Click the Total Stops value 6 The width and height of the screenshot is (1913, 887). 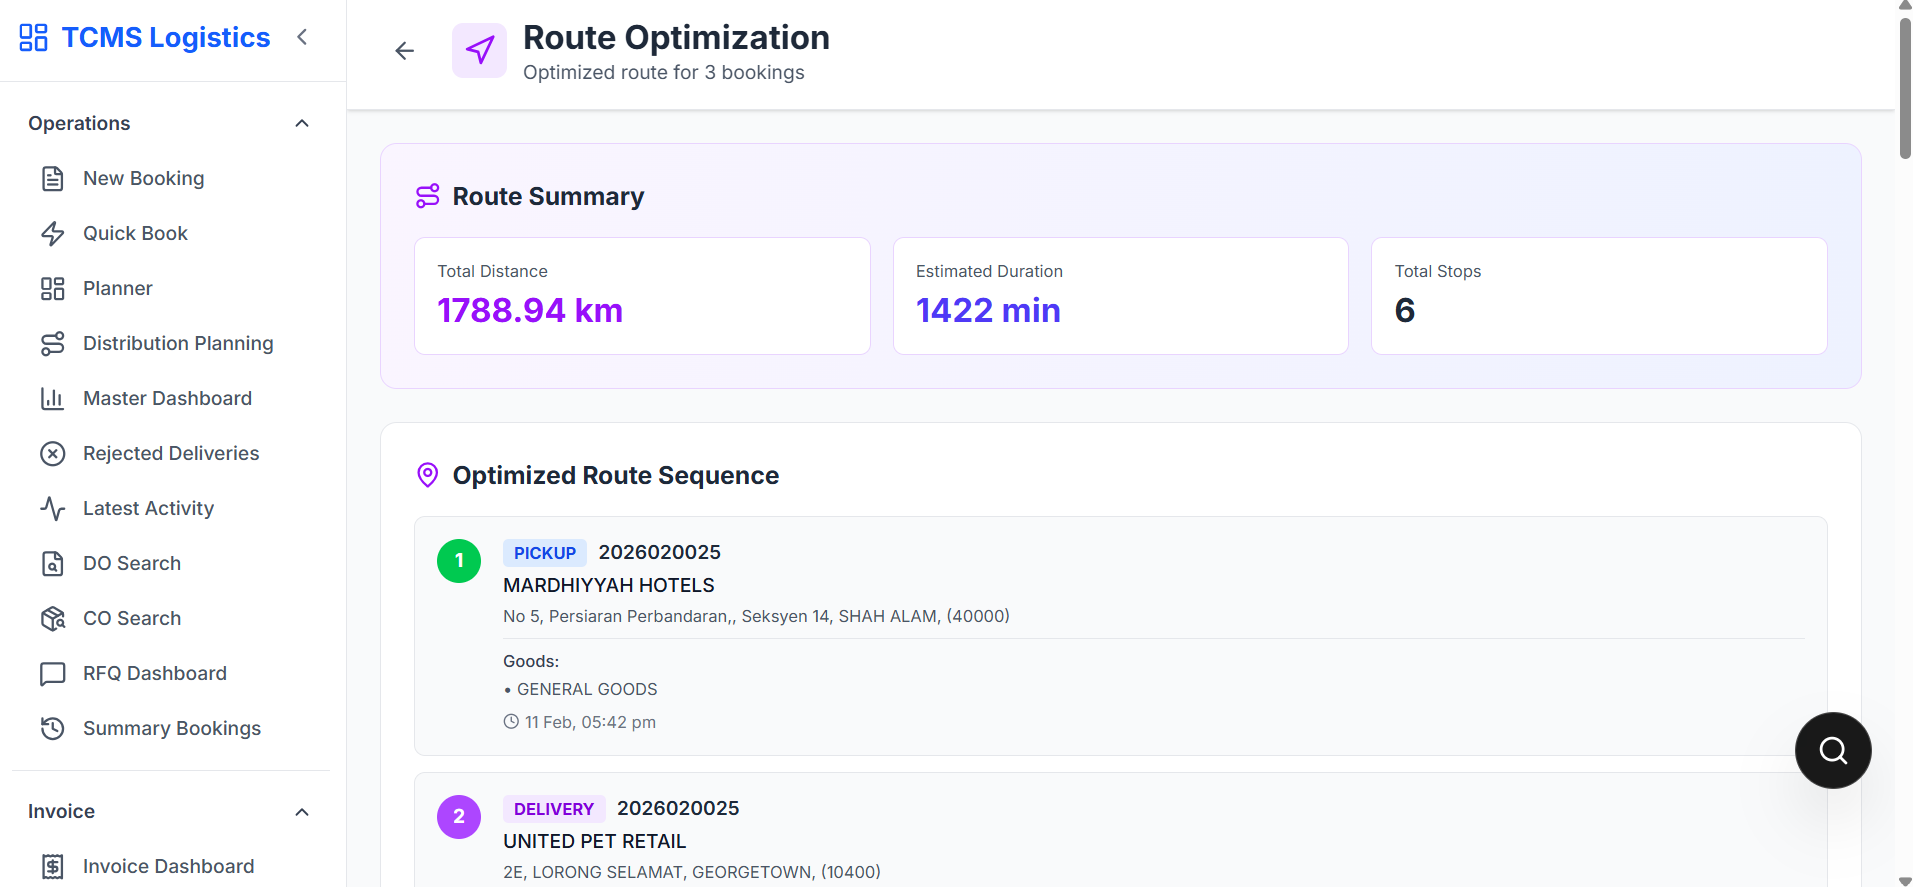pos(1405,310)
